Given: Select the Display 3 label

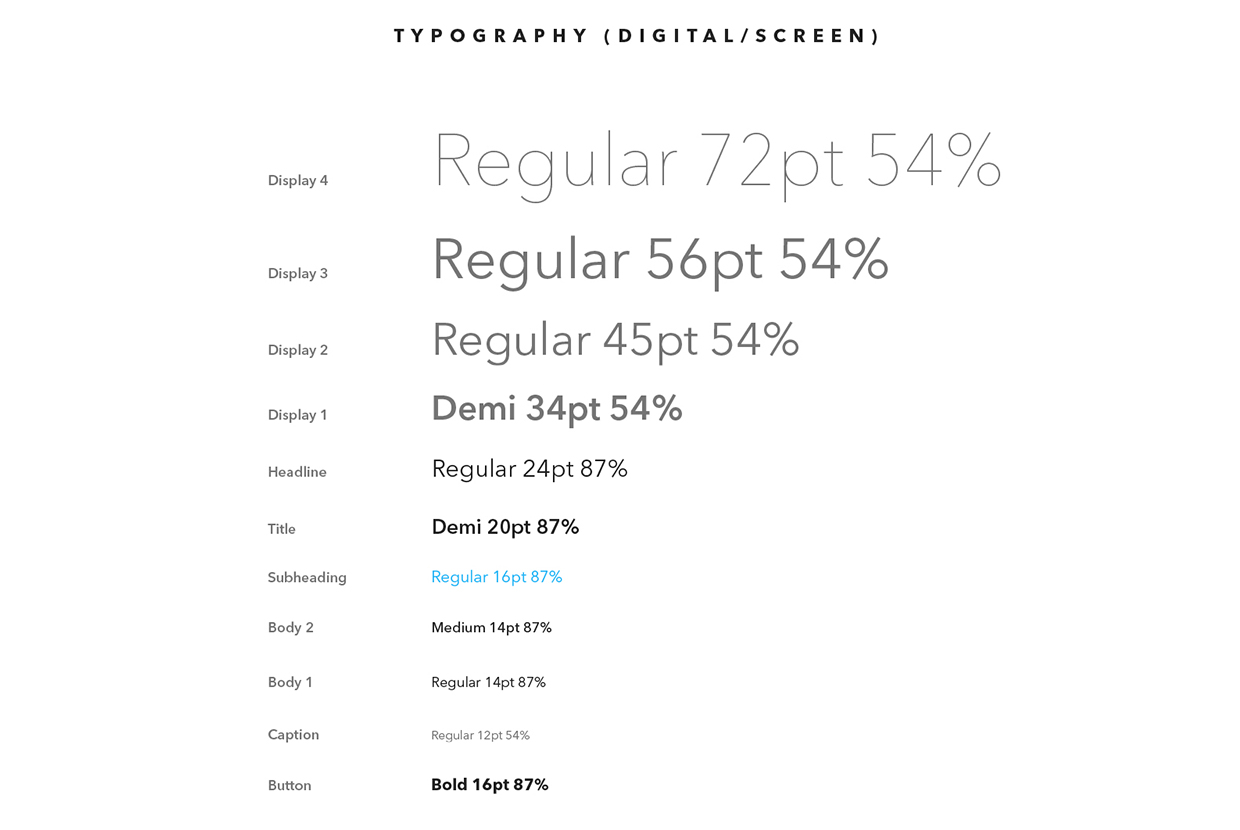Looking at the screenshot, I should 298,274.
